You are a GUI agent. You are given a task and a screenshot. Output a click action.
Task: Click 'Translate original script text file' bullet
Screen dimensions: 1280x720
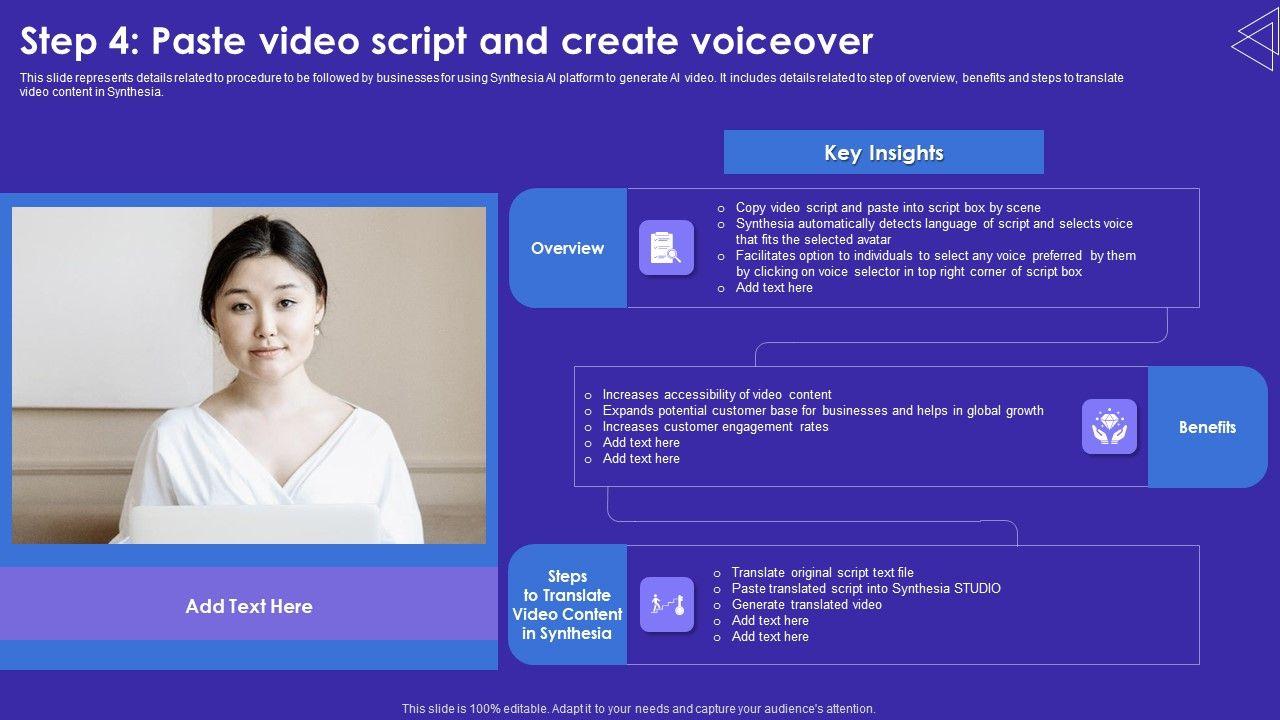(822, 573)
